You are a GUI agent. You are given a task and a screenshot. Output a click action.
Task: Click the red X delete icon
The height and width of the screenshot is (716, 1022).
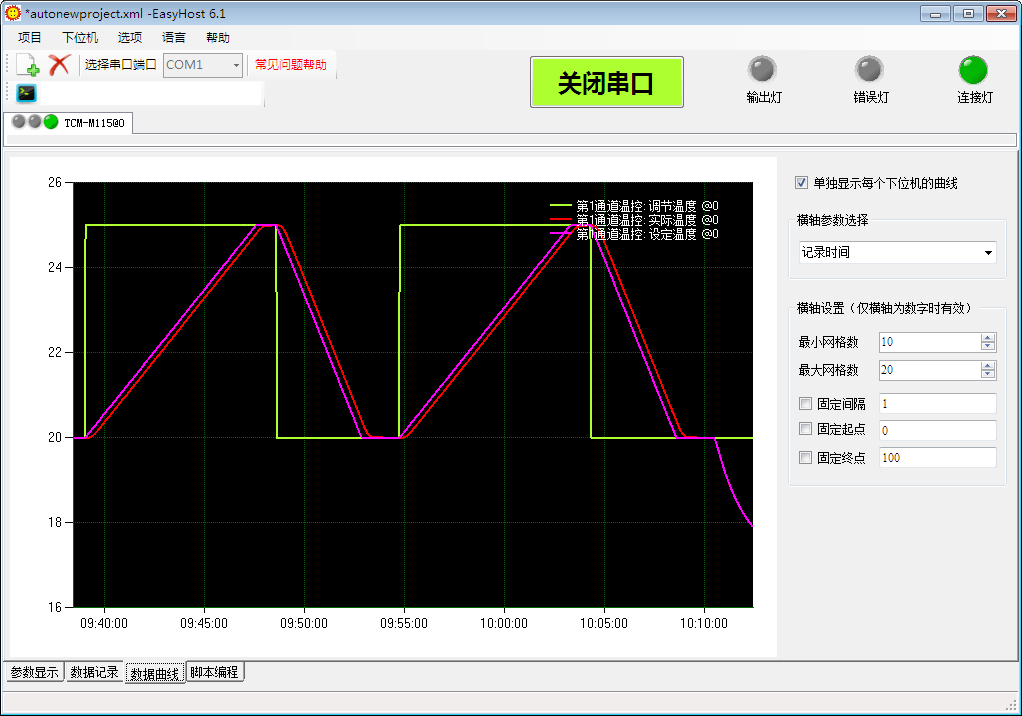59,64
